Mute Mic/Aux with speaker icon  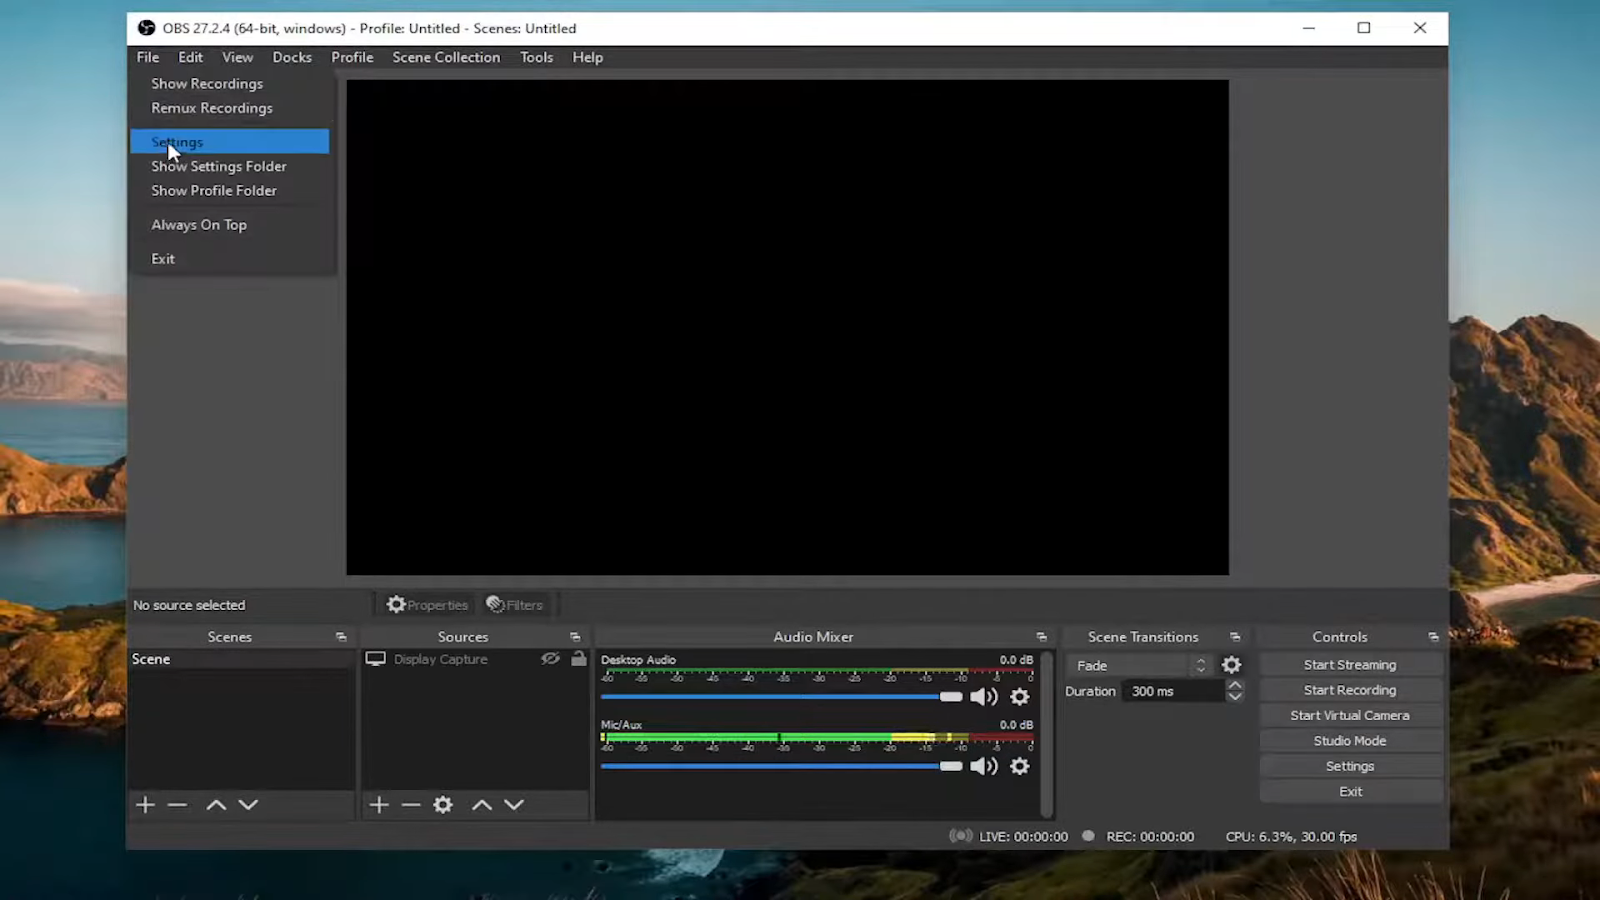[983, 766]
